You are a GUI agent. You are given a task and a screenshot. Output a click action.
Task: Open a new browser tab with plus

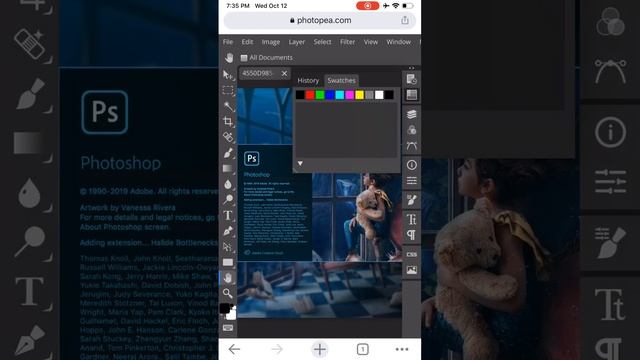click(x=320, y=349)
